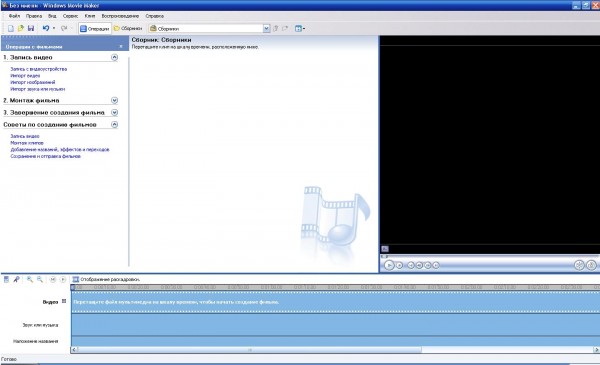Image resolution: width=600 pixels, height=365 pixels.
Task: Open the Undo history dropdown arrow
Action: tap(54, 28)
